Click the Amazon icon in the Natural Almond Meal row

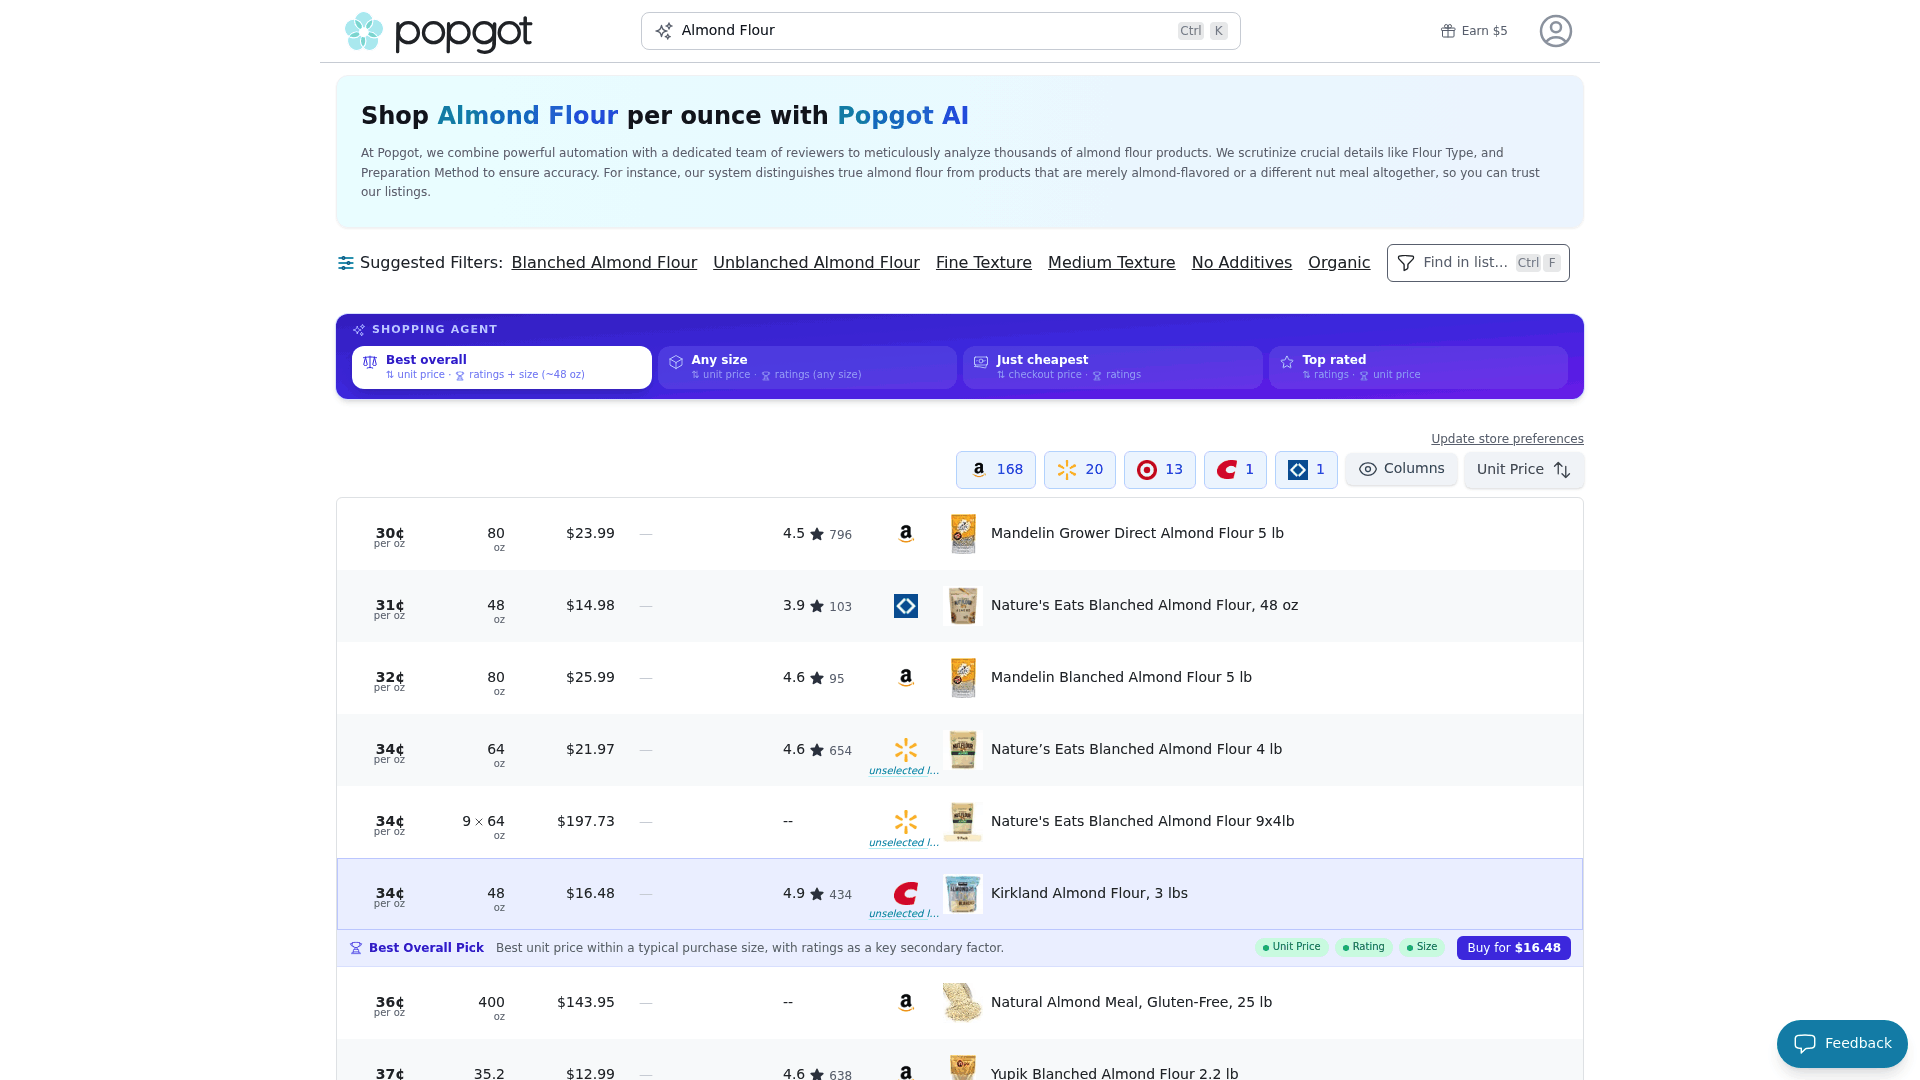click(906, 1002)
